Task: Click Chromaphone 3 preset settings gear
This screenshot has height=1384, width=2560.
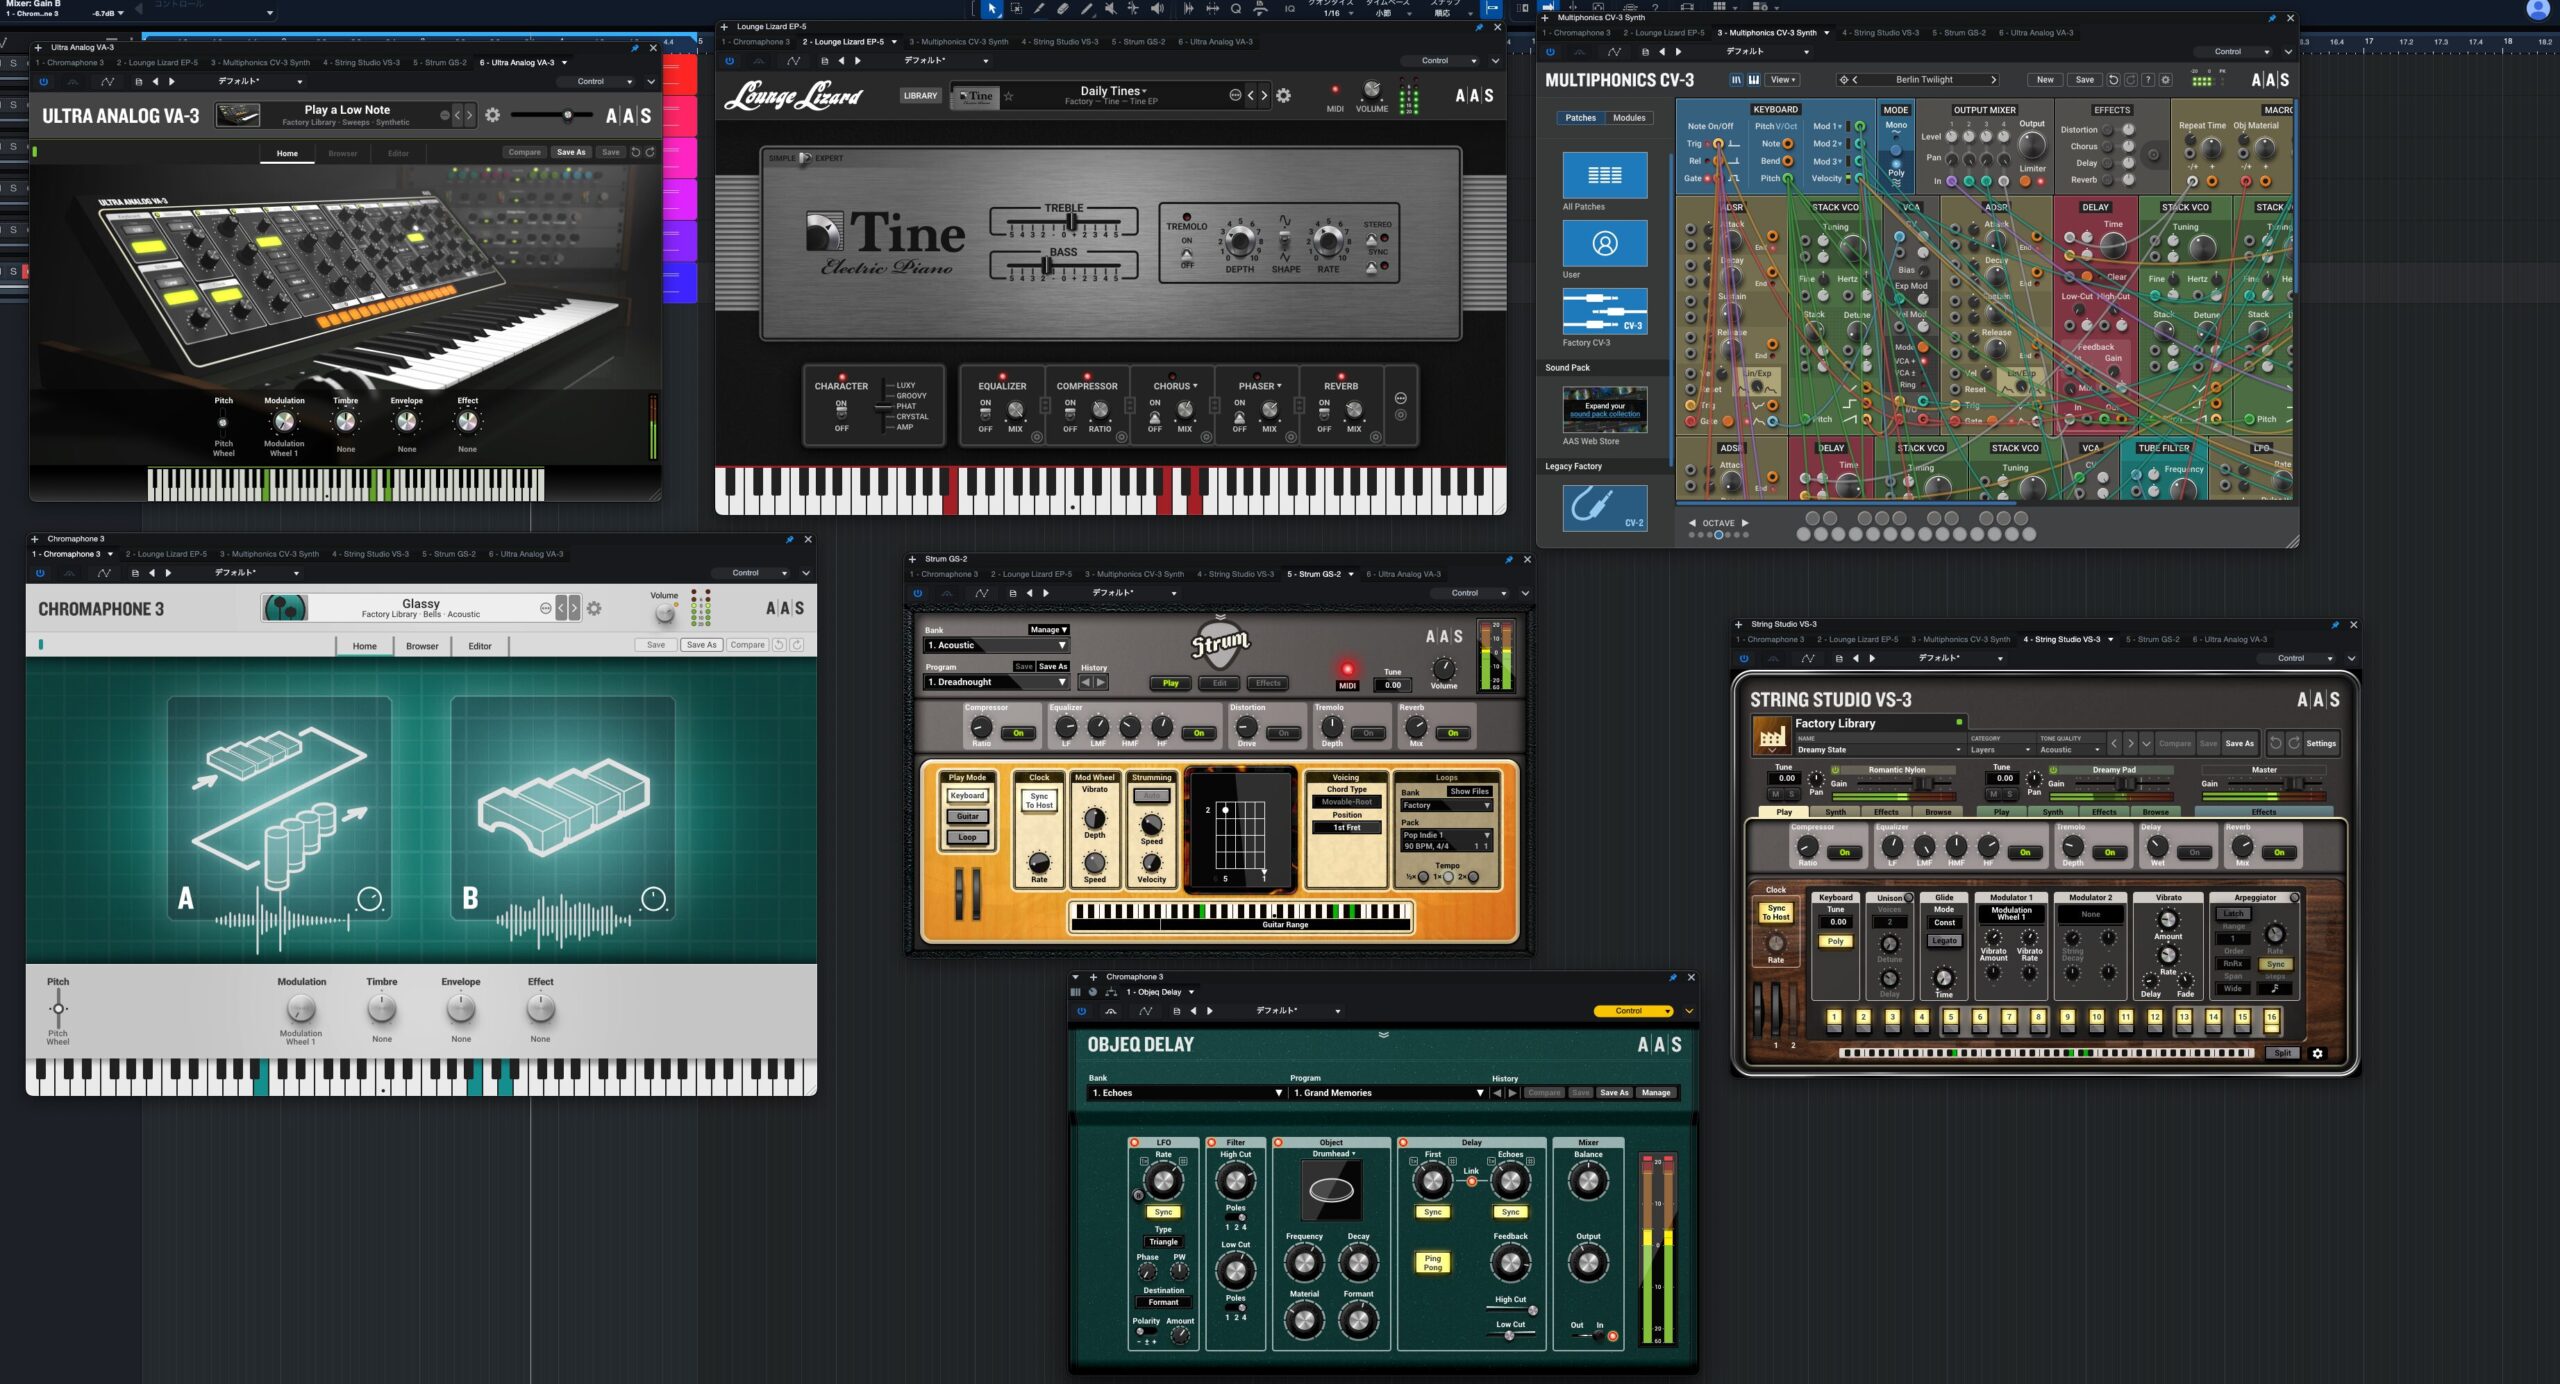Action: coord(594,609)
